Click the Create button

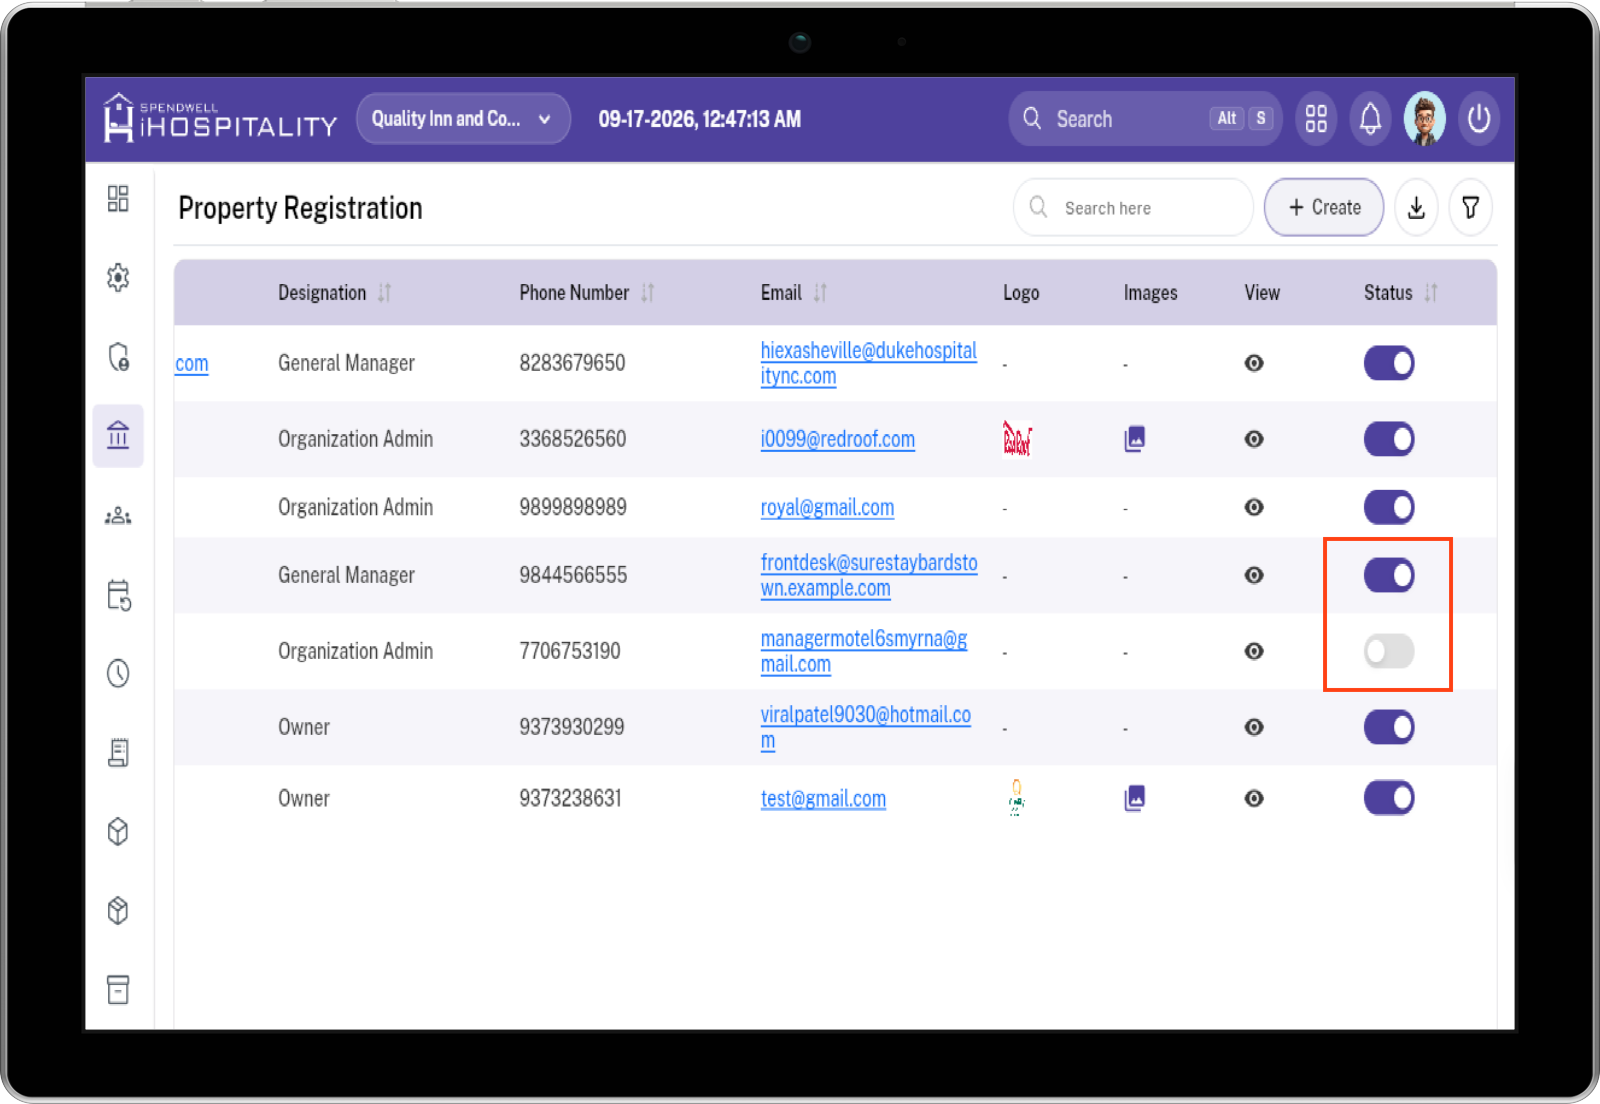tap(1324, 208)
